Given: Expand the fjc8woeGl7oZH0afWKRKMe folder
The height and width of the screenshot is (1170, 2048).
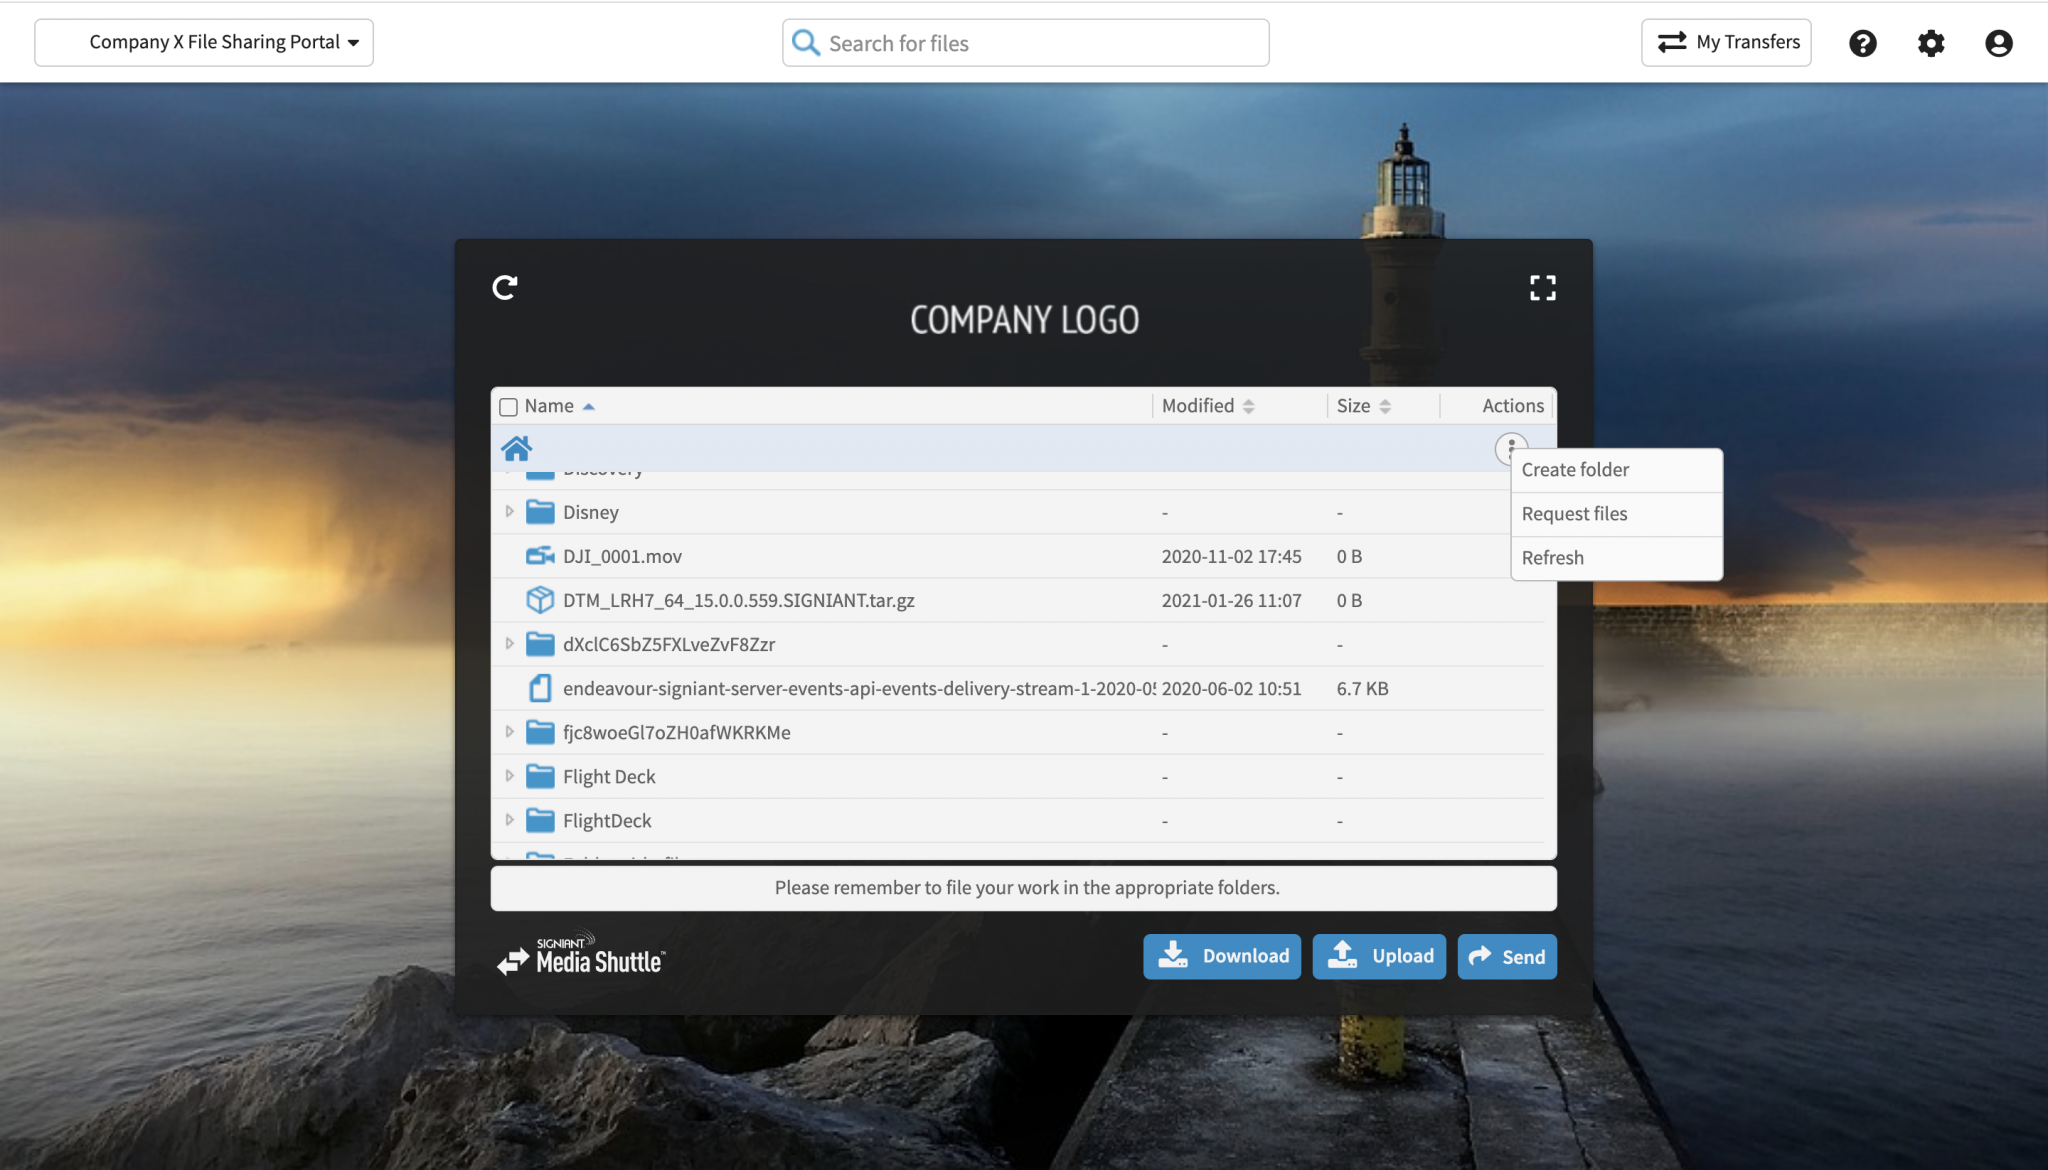Looking at the screenshot, I should (x=509, y=732).
